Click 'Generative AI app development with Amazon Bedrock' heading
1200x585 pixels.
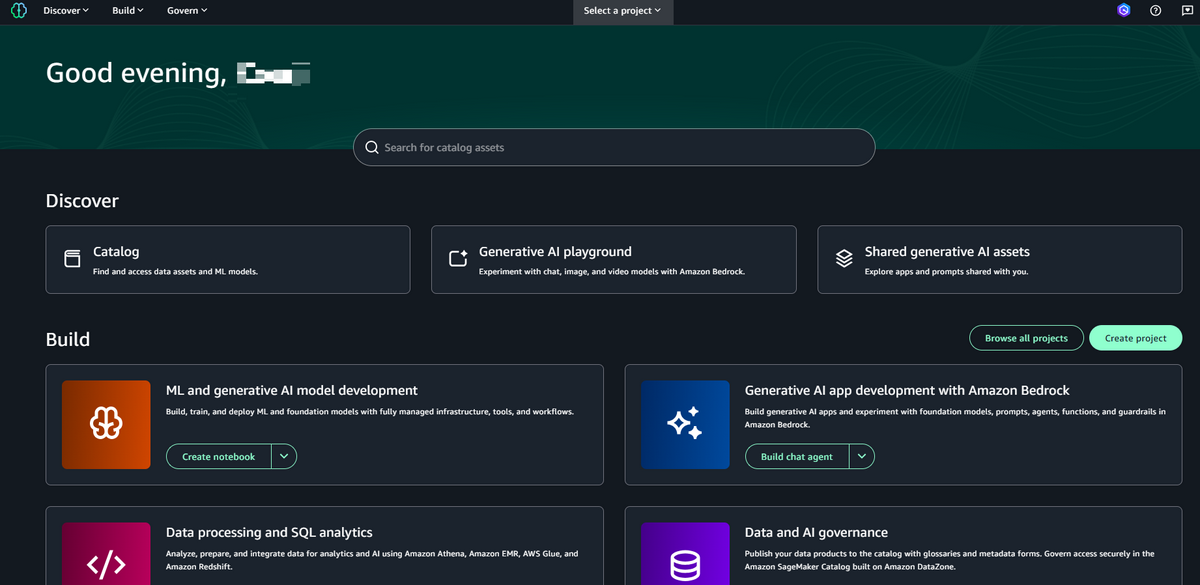coord(907,390)
